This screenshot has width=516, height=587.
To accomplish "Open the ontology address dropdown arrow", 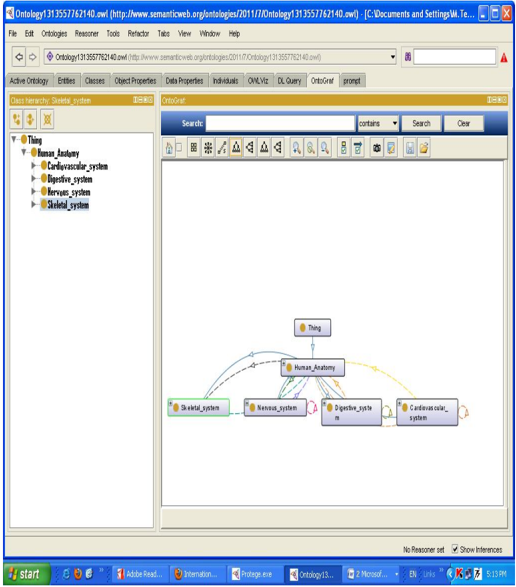I will (x=392, y=57).
